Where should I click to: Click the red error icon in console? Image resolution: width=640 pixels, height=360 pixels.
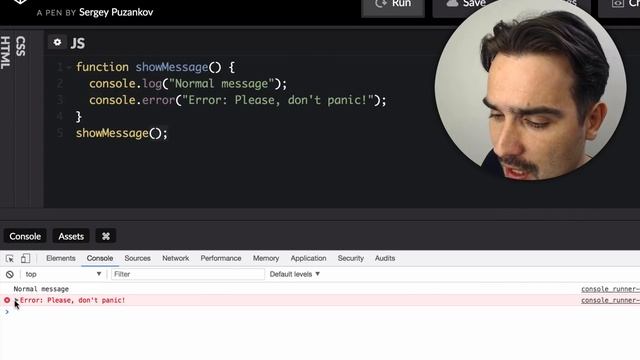[x=7, y=300]
